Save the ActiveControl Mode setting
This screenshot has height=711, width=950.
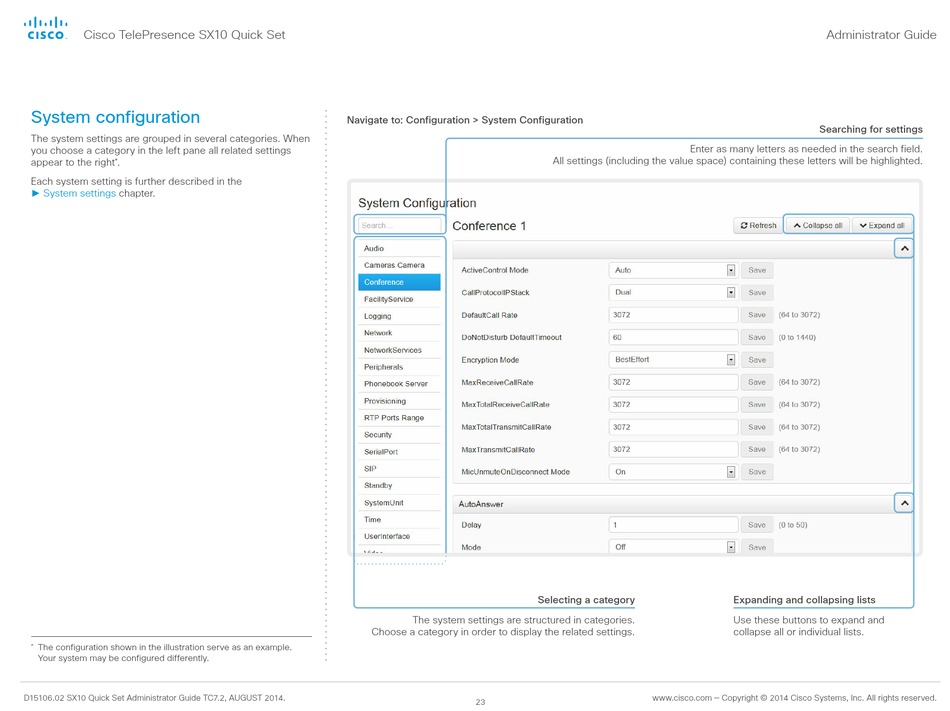757,270
